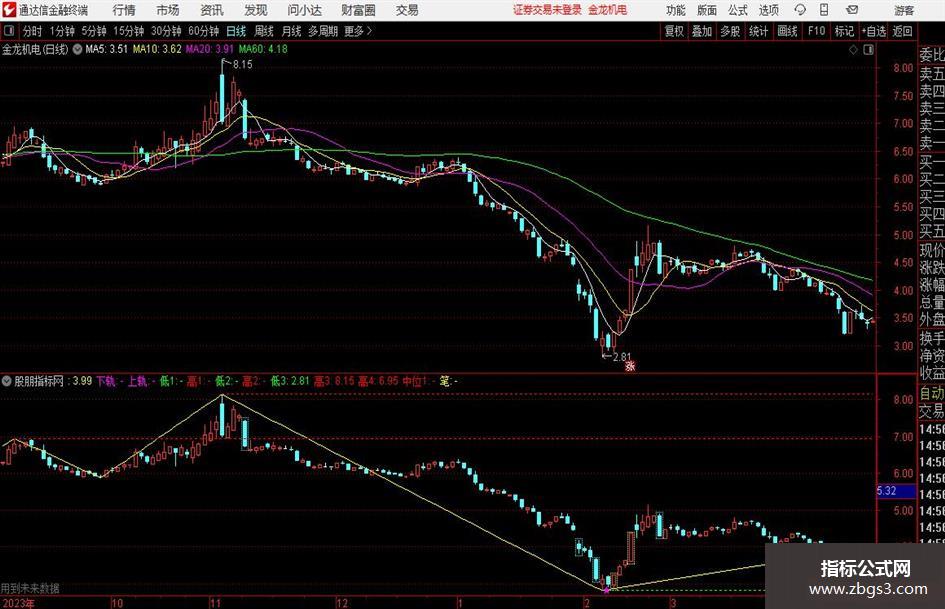Click the 复权 toolbar button
Image resolution: width=945 pixels, height=609 pixels.
674,31
